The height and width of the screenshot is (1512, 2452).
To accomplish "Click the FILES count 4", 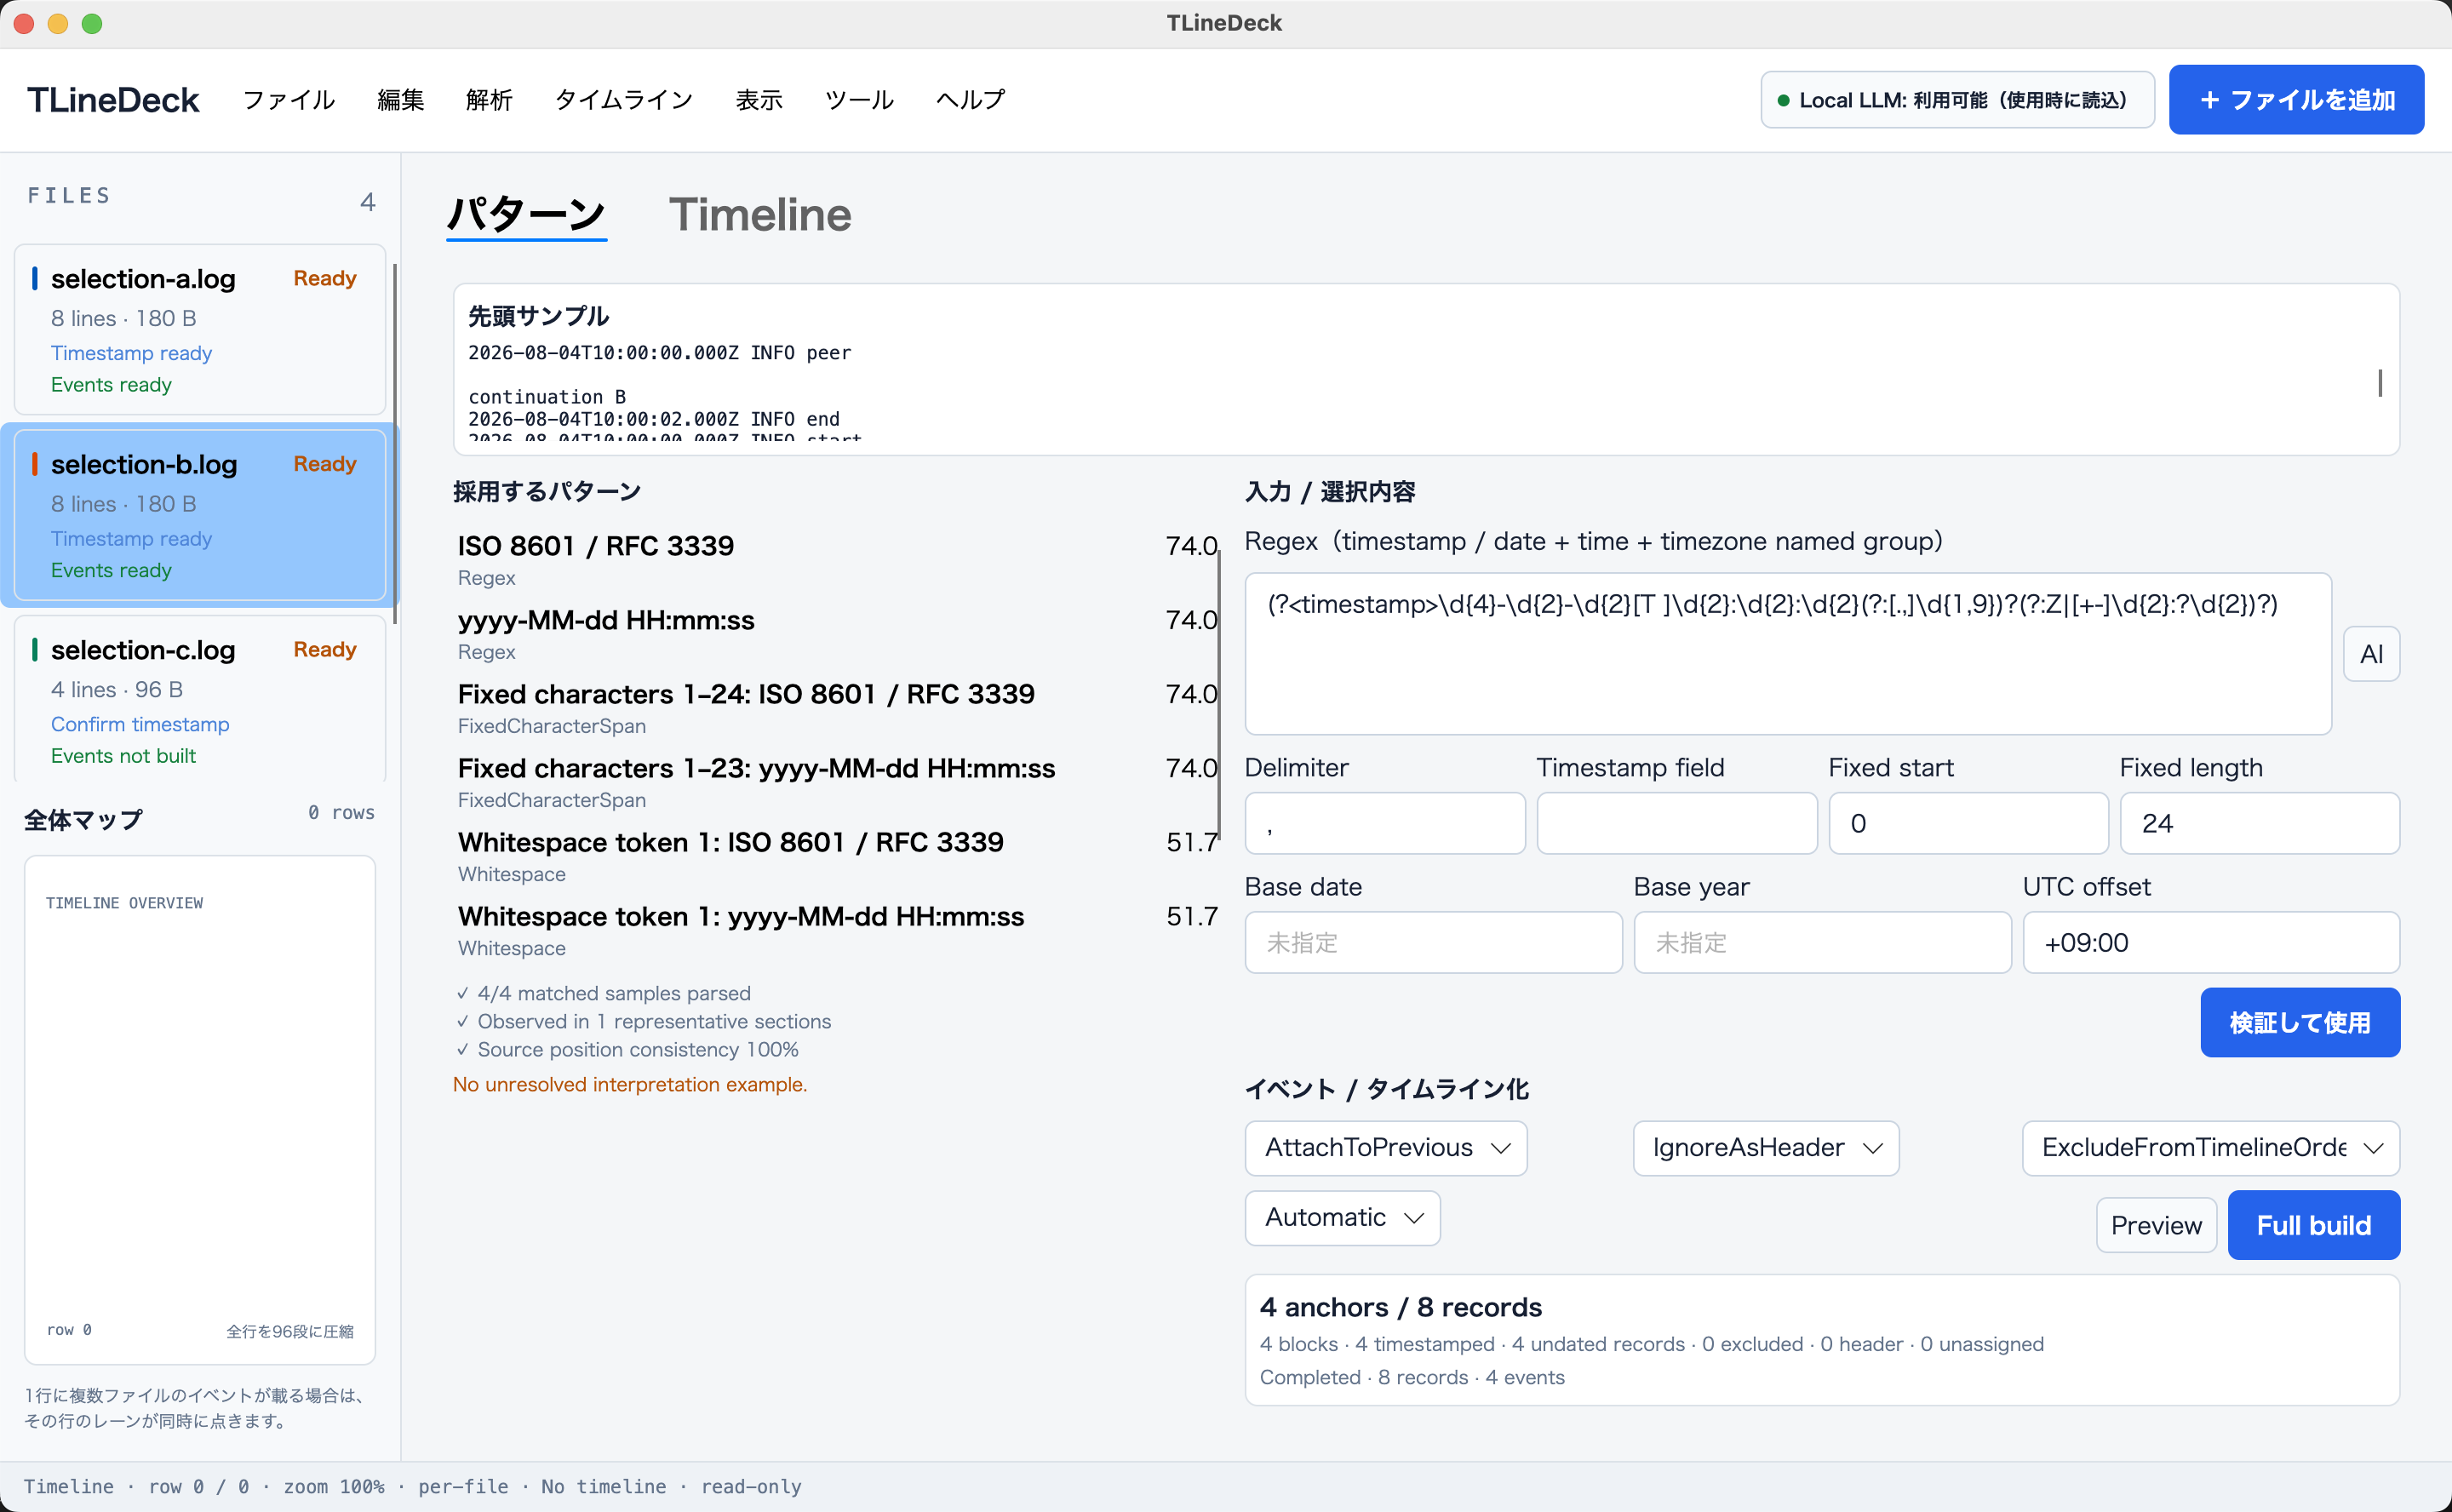I will tap(368, 202).
